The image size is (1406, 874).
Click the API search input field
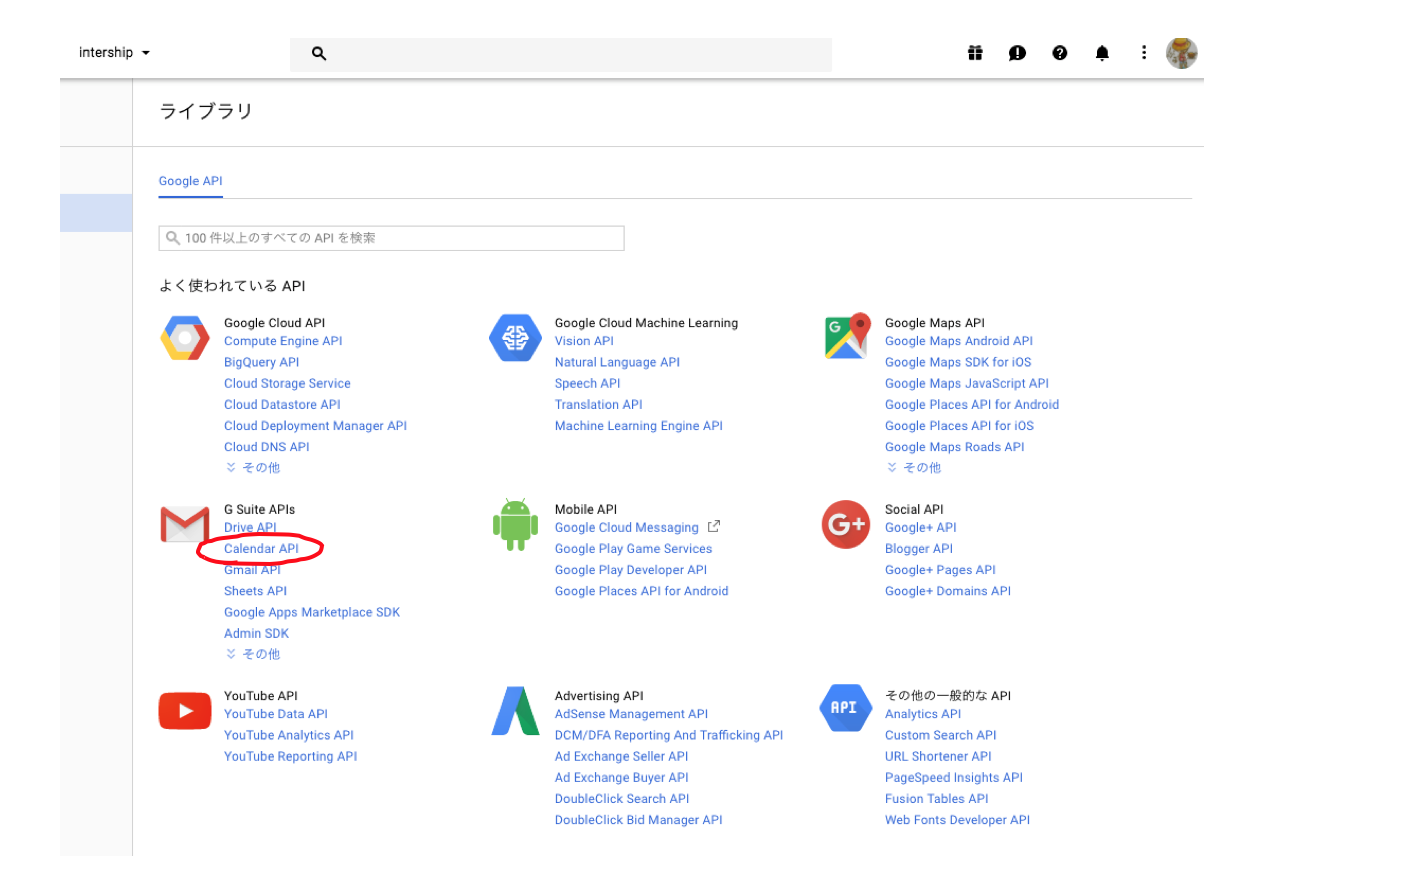pyautogui.click(x=391, y=238)
